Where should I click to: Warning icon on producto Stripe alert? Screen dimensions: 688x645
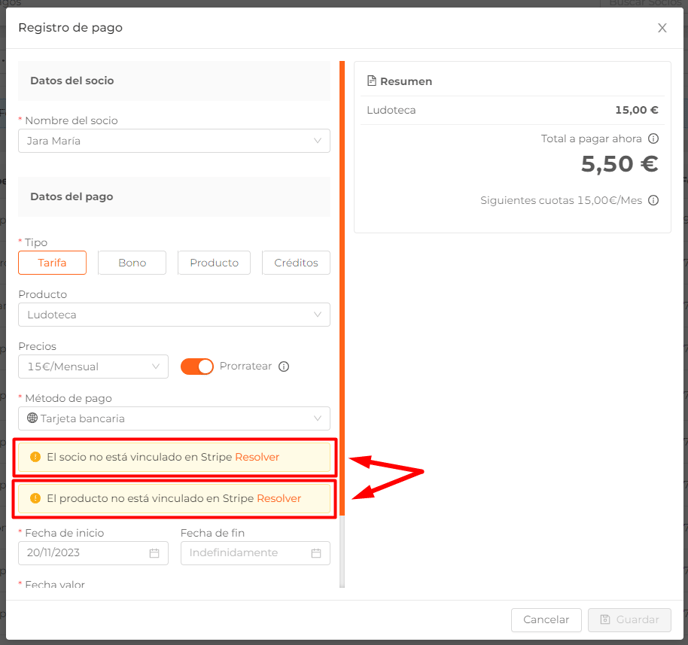(x=35, y=498)
